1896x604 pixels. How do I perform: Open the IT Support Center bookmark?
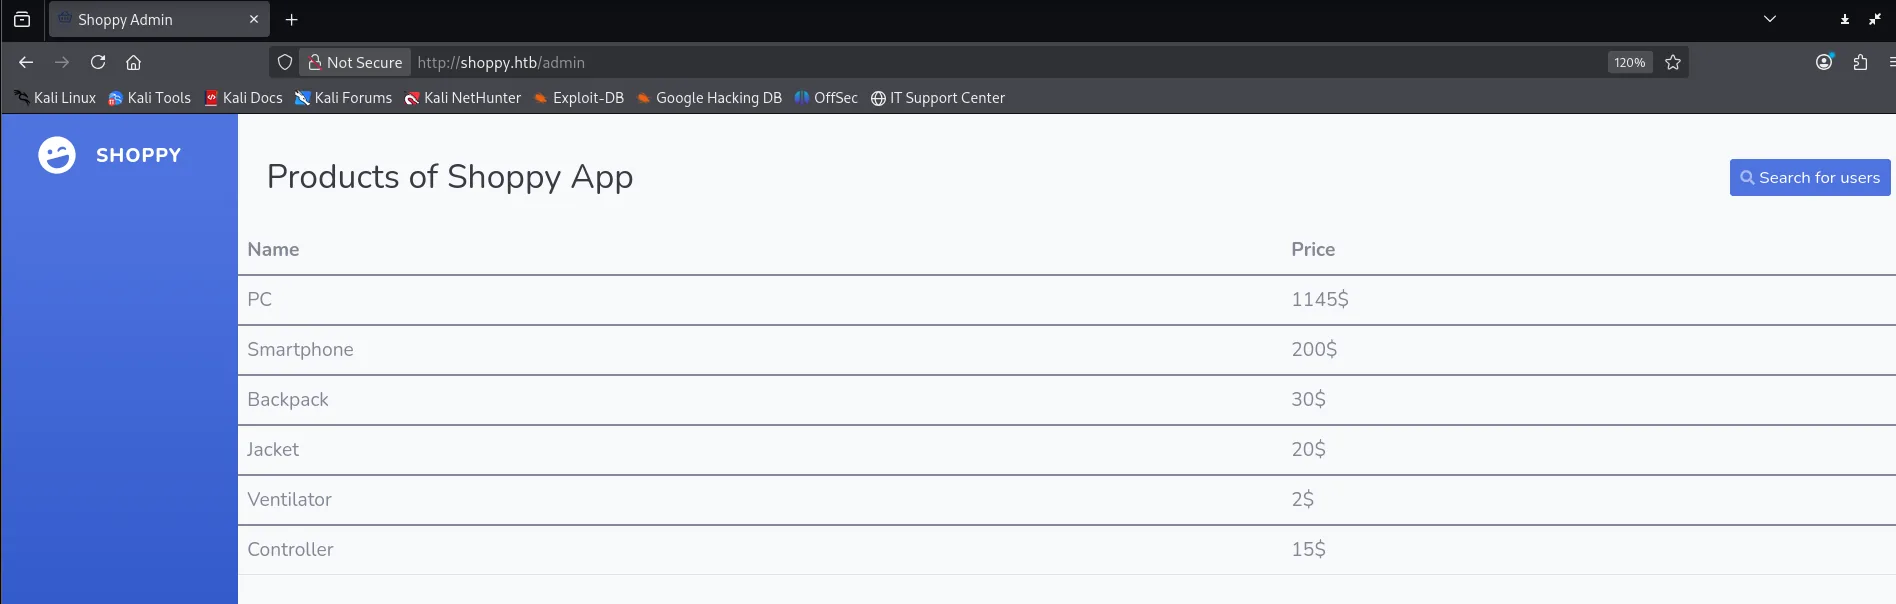point(938,98)
